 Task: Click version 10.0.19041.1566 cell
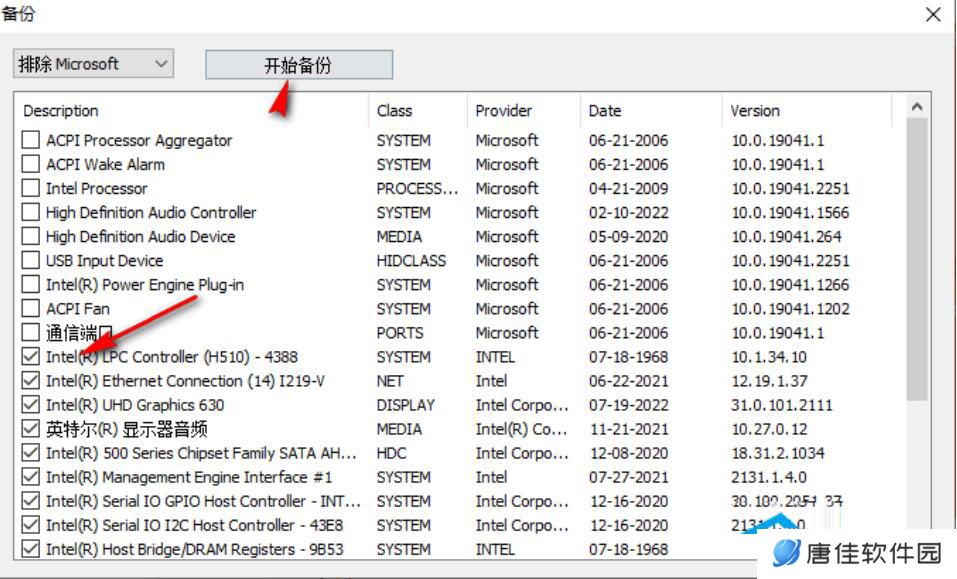pyautogui.click(x=790, y=212)
